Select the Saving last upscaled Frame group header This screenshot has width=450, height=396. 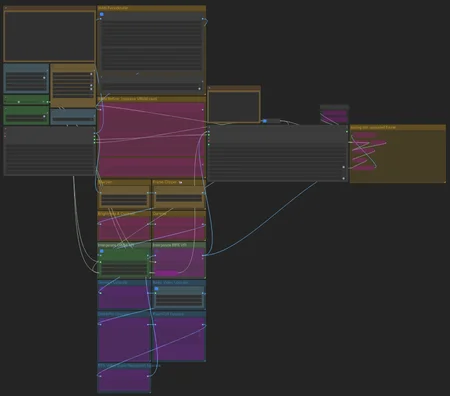point(398,127)
